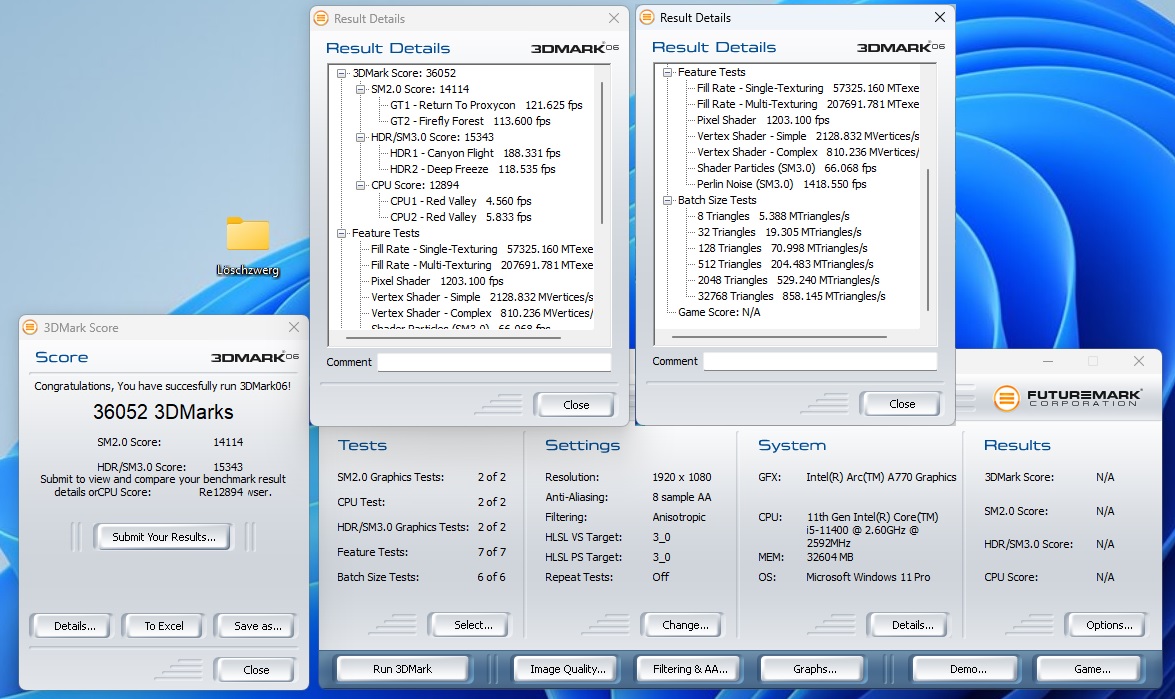Open Options... button under Results
This screenshot has height=699, width=1175.
tap(1108, 625)
